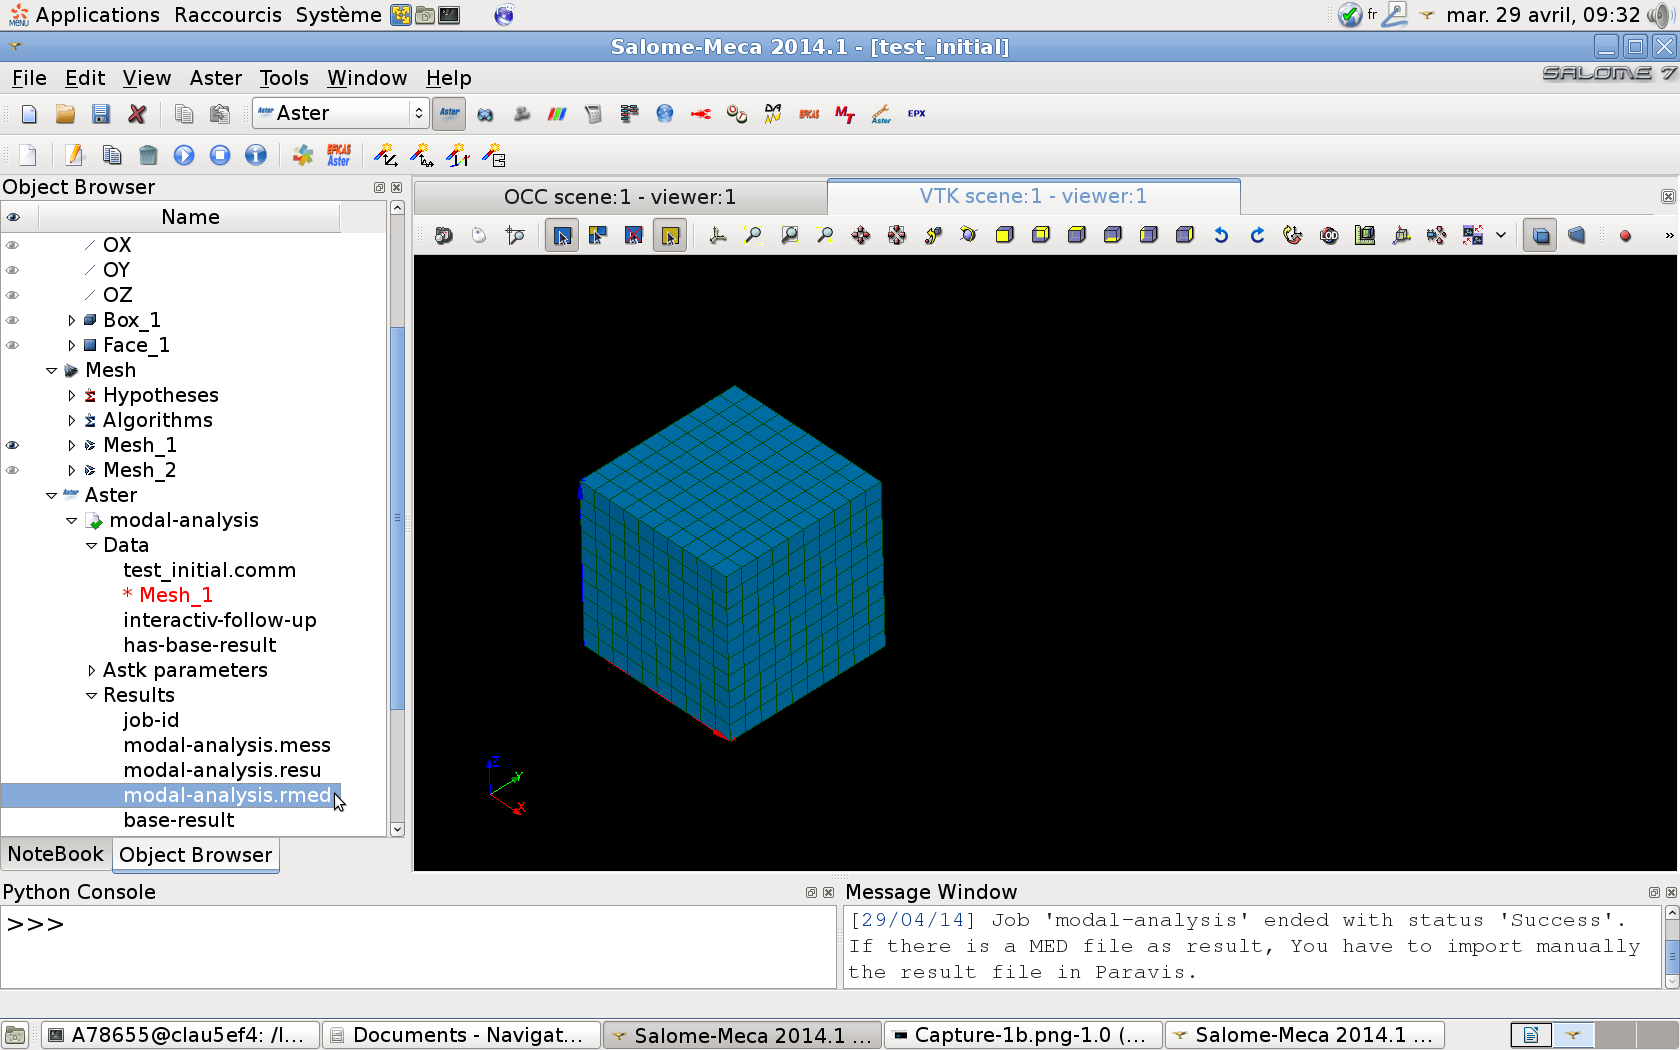Show Mesh_2 using its eye icon

tap(13, 470)
